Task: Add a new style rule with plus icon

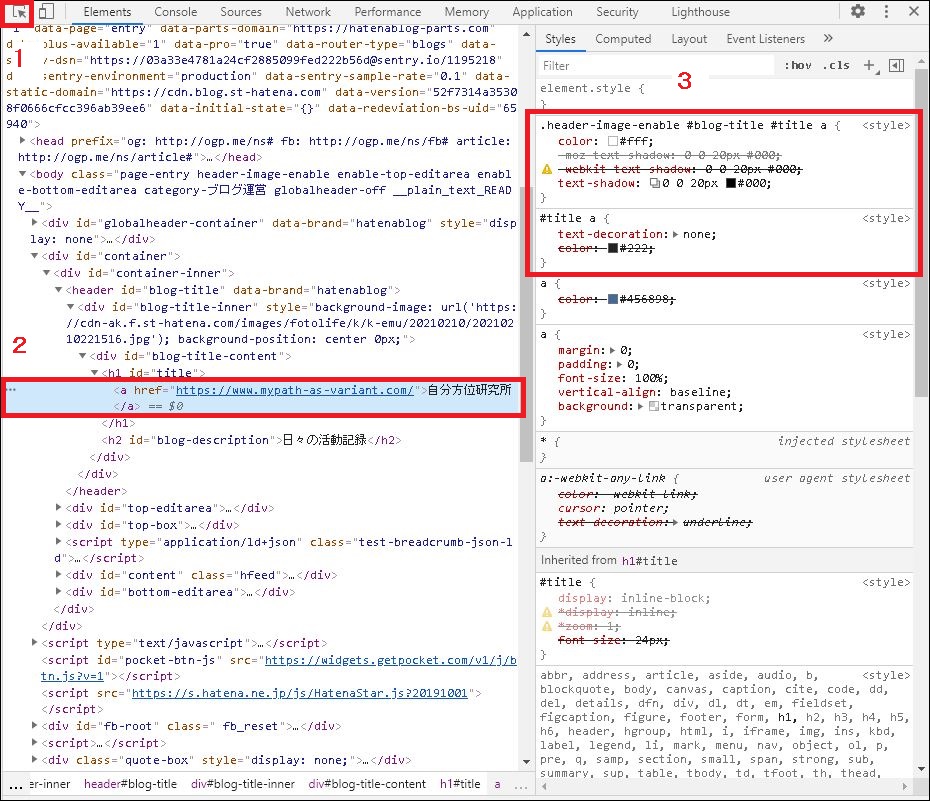Action: coord(870,65)
